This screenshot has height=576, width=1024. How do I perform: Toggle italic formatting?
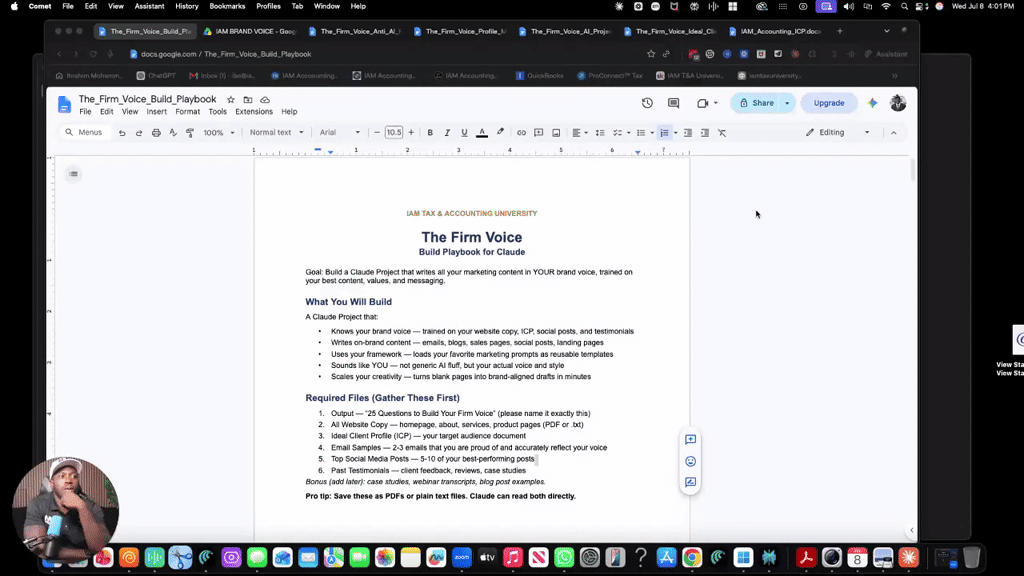447,133
